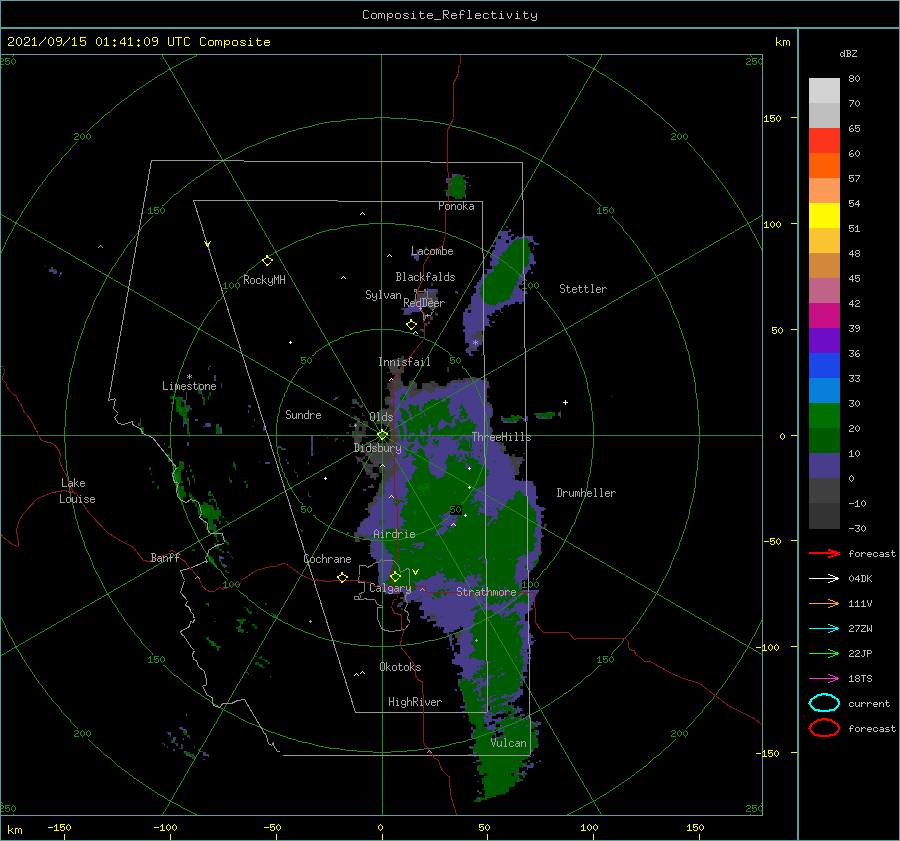The width and height of the screenshot is (900, 841).
Task: Click the dBZ heading above the color scale
Action: [x=848, y=54]
